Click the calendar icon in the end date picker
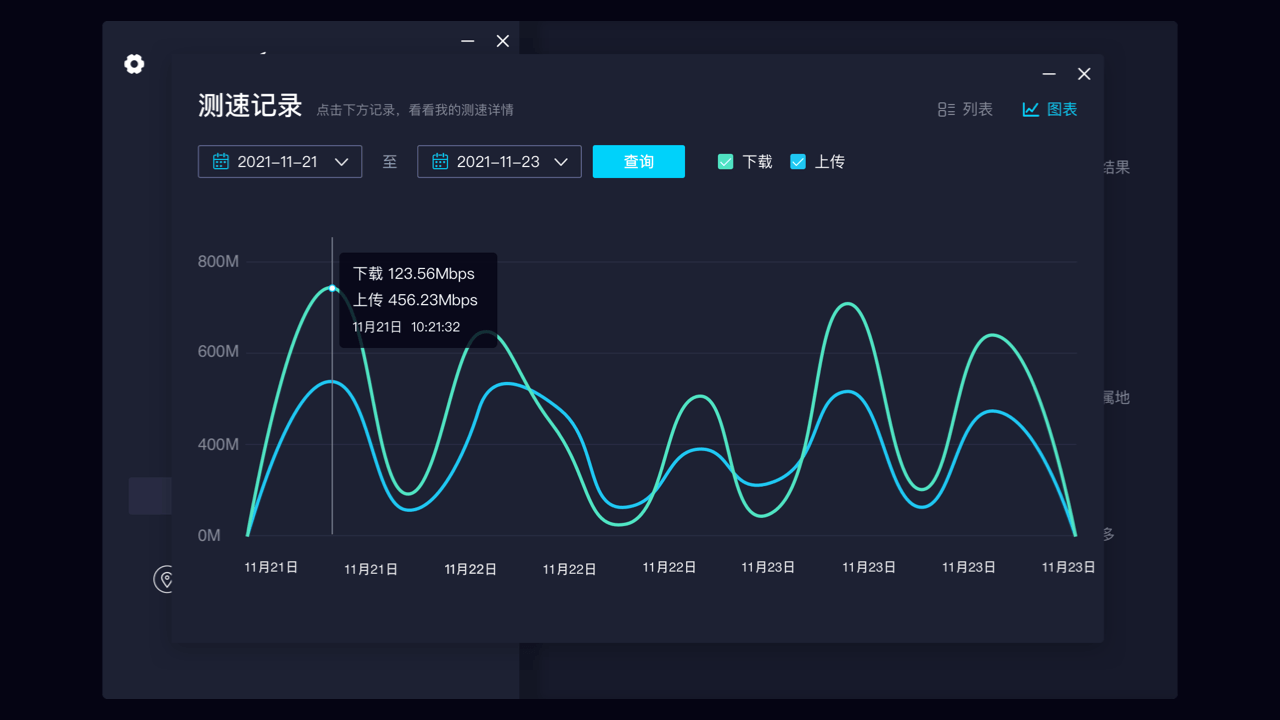Image resolution: width=1280 pixels, height=720 pixels. click(x=440, y=161)
